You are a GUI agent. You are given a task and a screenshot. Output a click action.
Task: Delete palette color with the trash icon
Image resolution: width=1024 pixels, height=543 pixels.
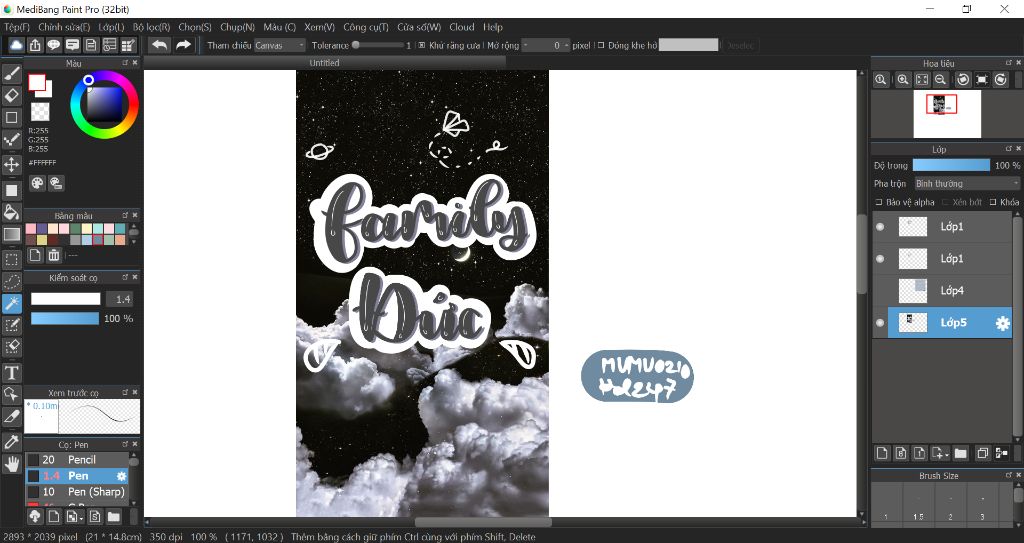pyautogui.click(x=54, y=255)
